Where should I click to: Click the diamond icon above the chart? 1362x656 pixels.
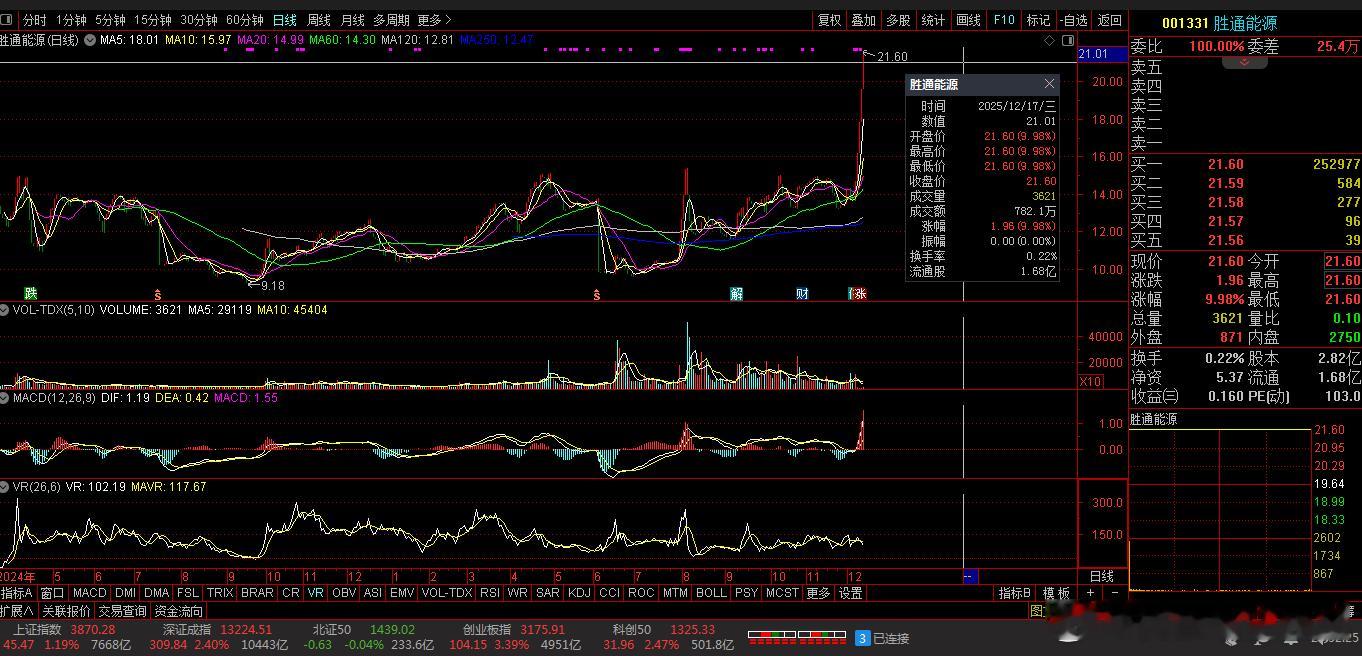1049,40
